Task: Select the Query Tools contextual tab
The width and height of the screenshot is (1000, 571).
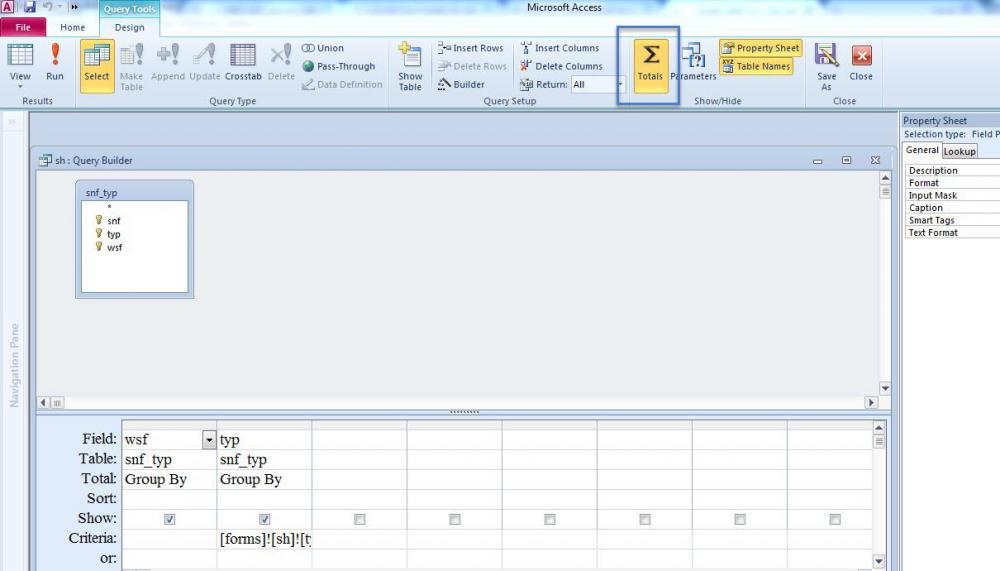Action: click(129, 9)
